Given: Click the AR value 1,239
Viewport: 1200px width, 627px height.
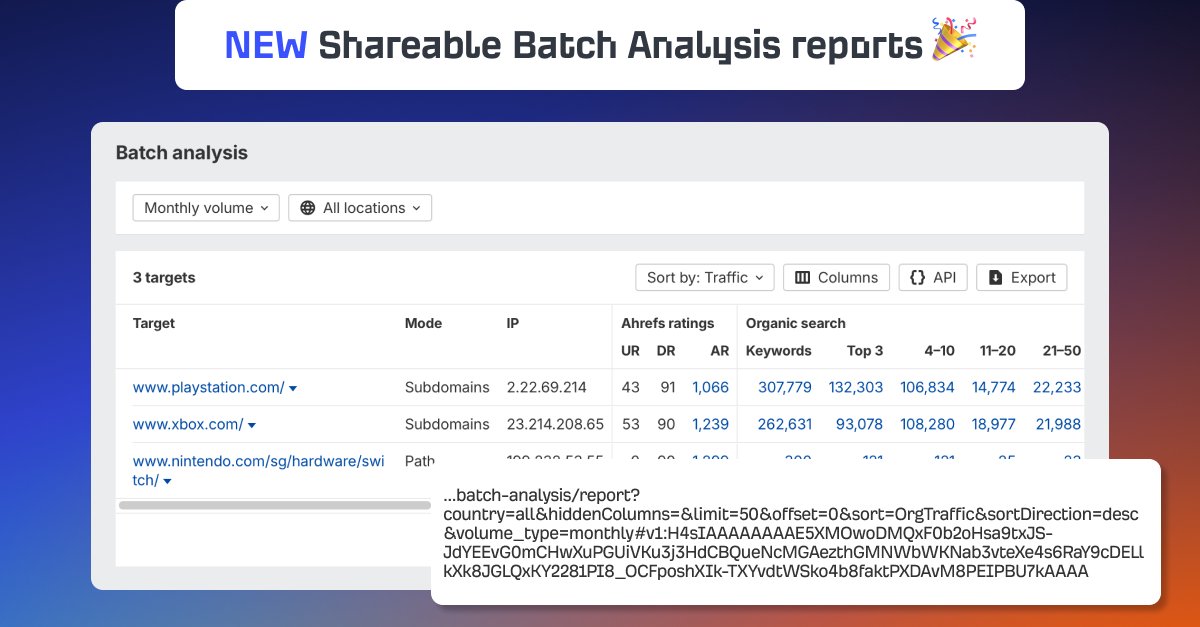Looking at the screenshot, I should click(x=710, y=424).
